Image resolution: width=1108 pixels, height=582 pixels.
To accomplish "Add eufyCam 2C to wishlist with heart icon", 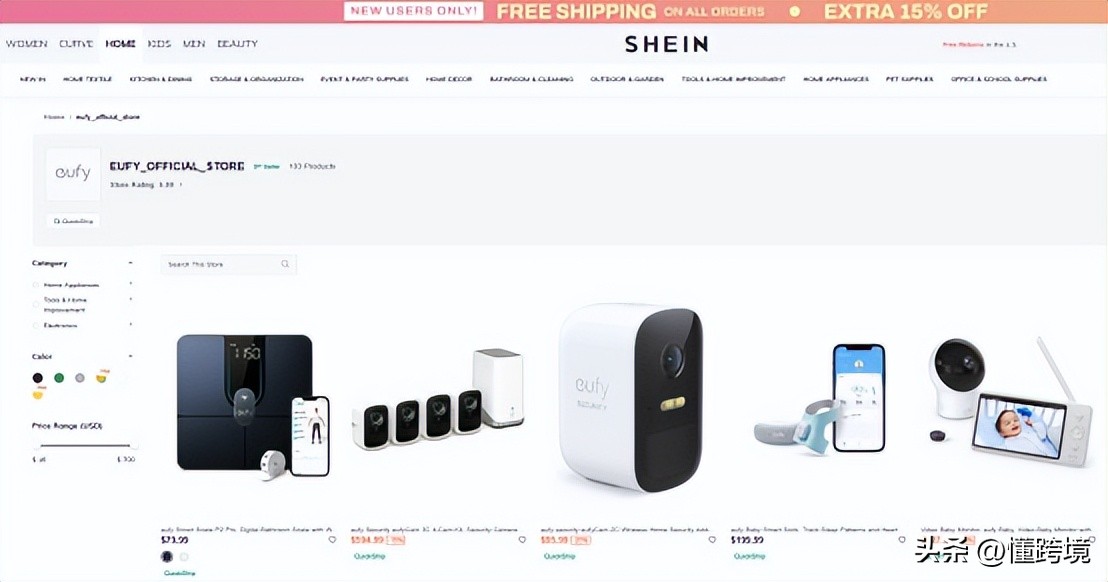I will point(712,540).
